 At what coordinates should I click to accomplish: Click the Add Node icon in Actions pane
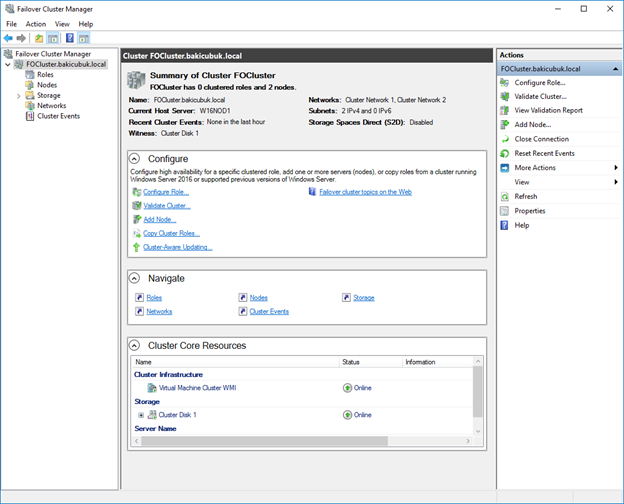point(505,125)
